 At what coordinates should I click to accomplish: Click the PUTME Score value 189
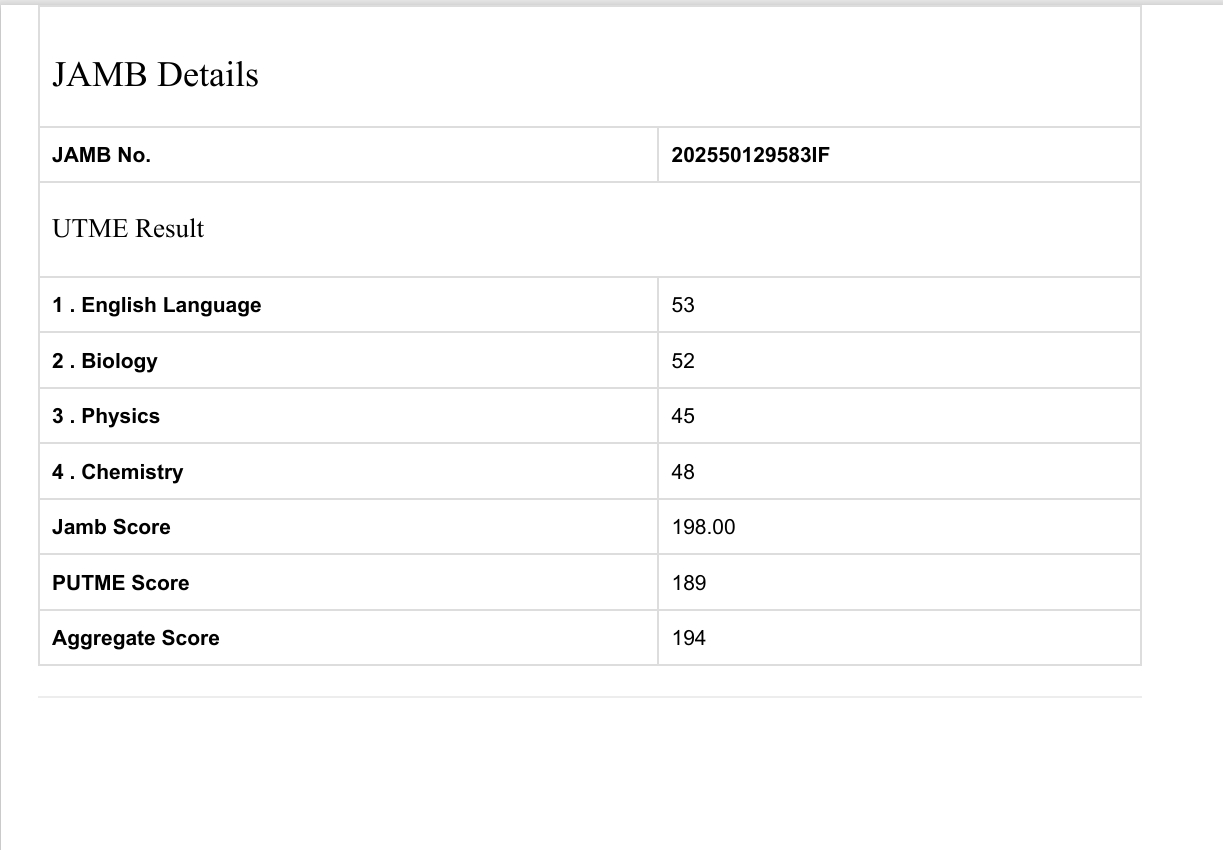(689, 583)
